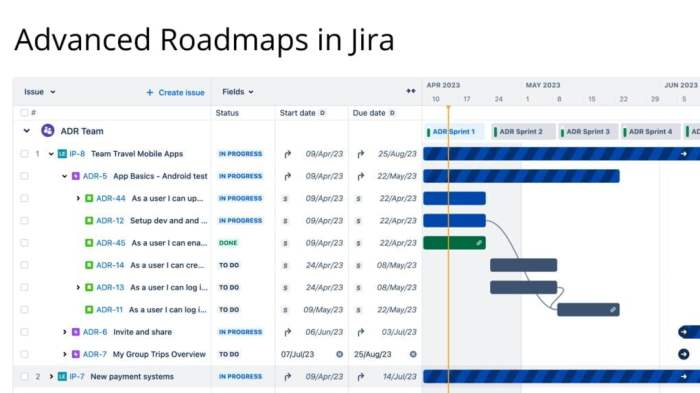The image size is (700, 393).
Task: Click the ADR-13 story icon
Action: [x=89, y=287]
